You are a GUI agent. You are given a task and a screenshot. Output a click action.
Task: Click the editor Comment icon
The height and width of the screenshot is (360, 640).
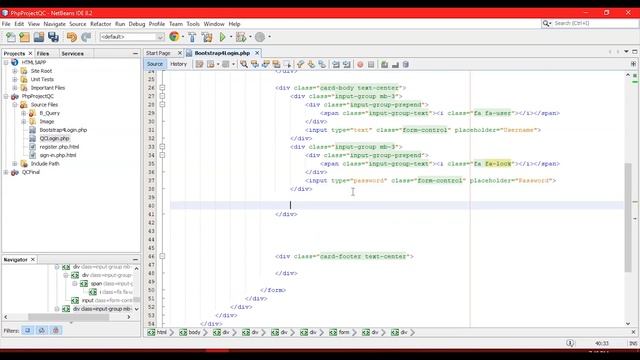tap(384, 64)
